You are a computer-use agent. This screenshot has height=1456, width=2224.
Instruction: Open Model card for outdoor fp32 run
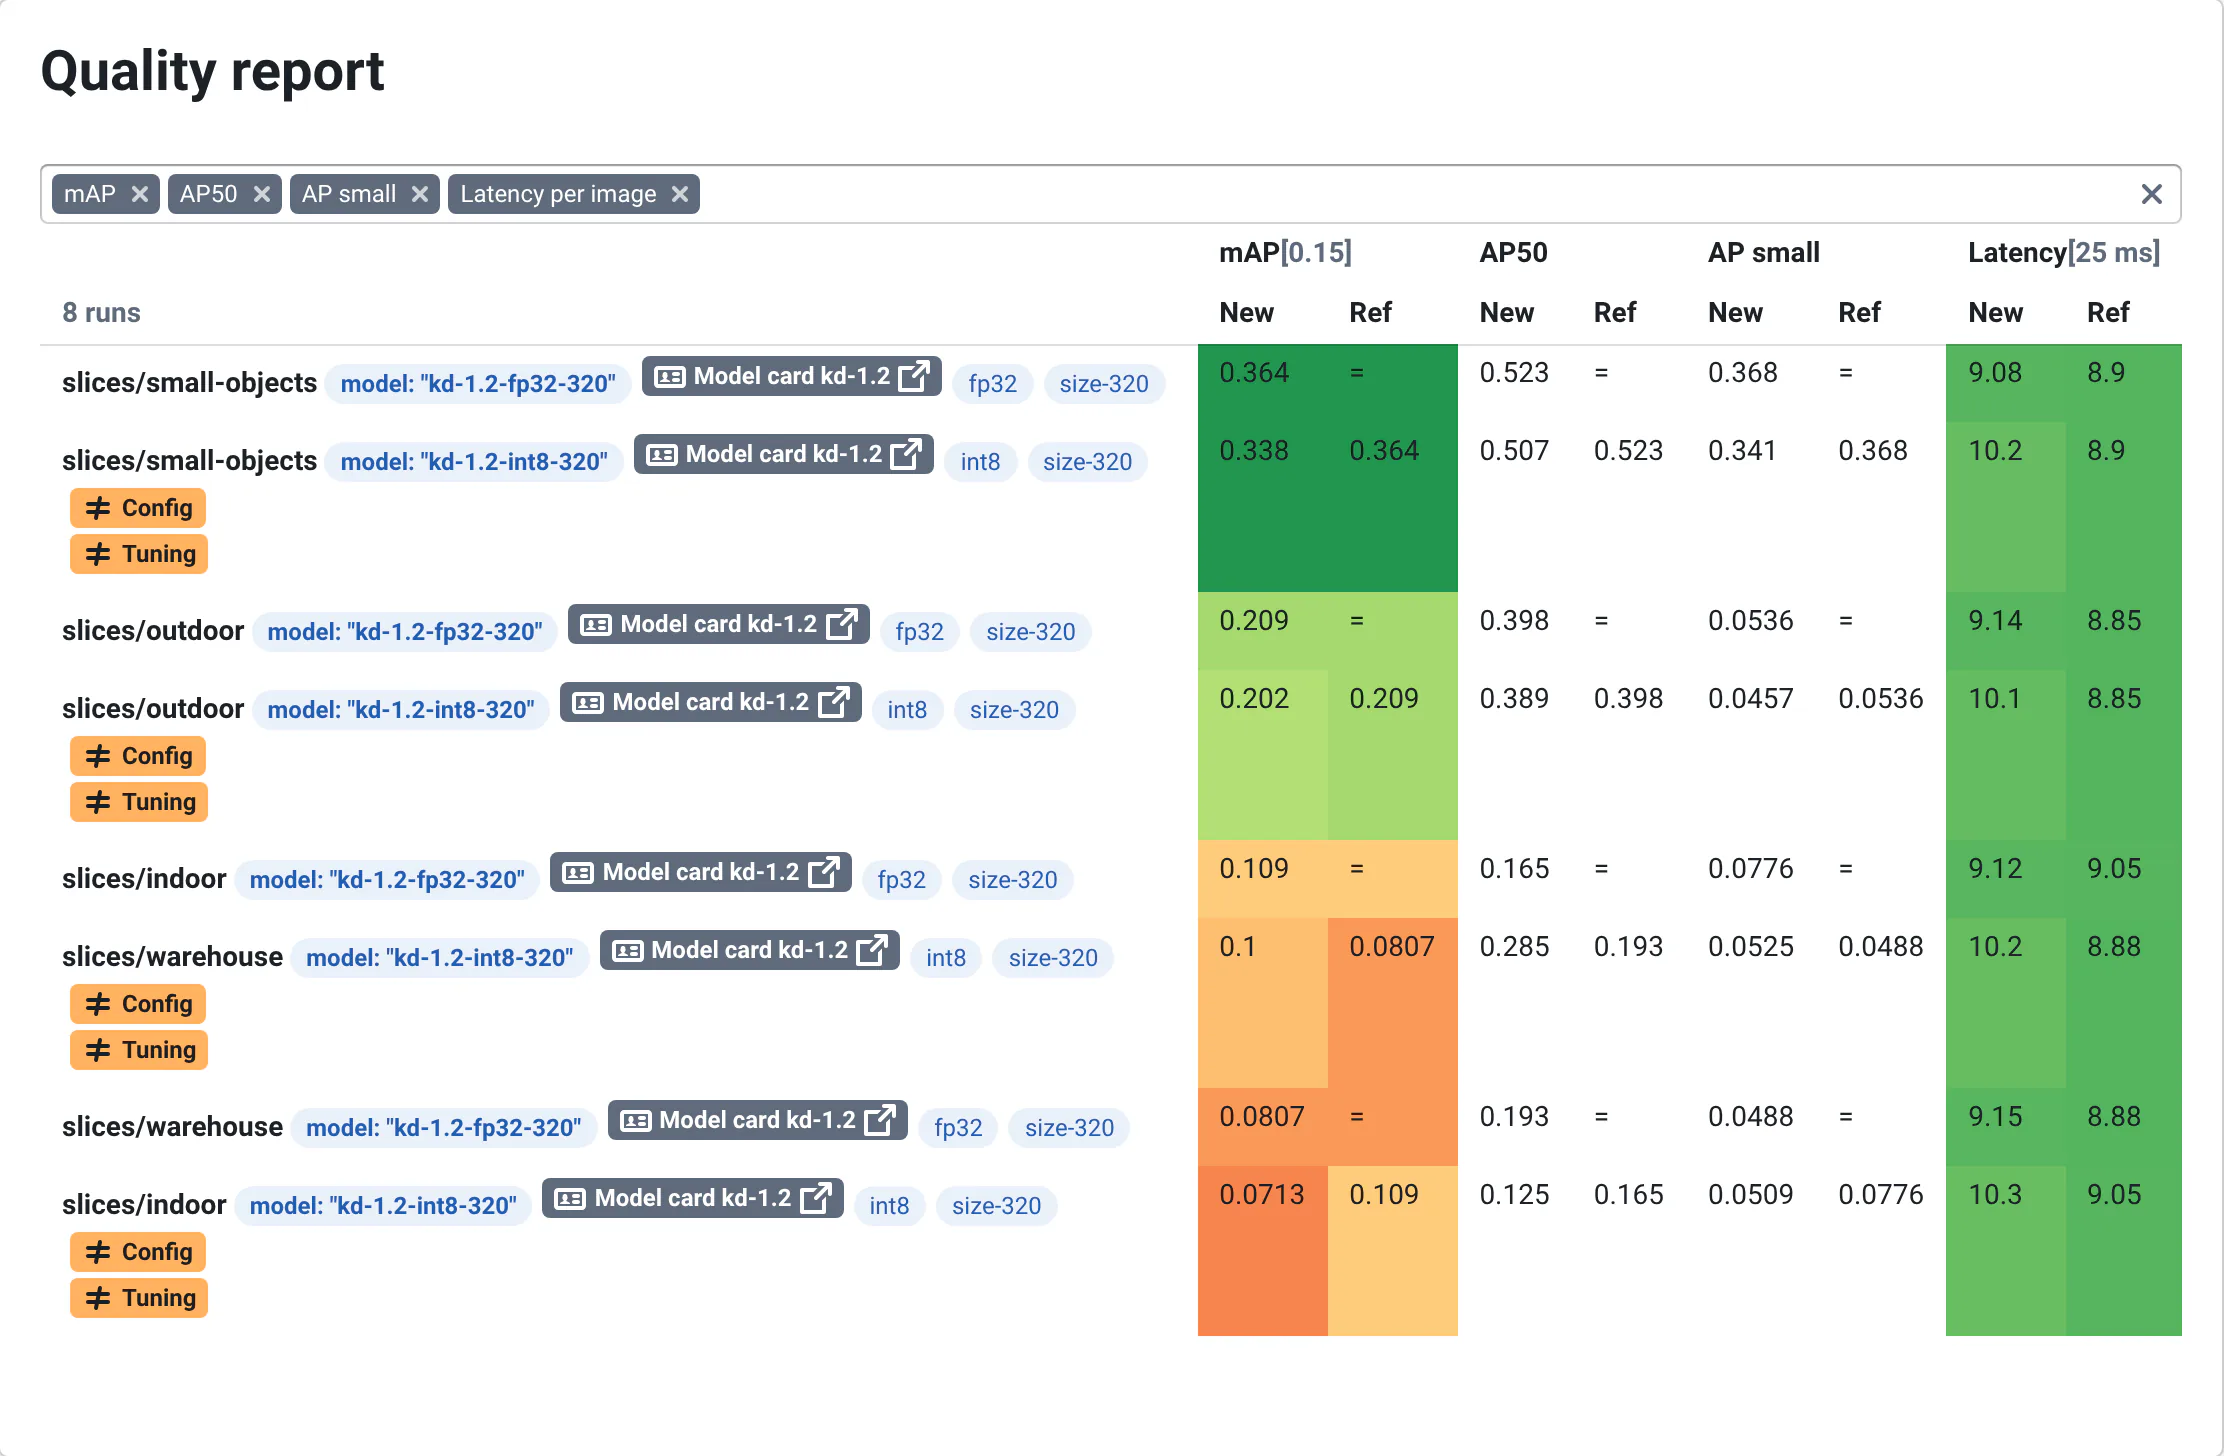pos(718,624)
